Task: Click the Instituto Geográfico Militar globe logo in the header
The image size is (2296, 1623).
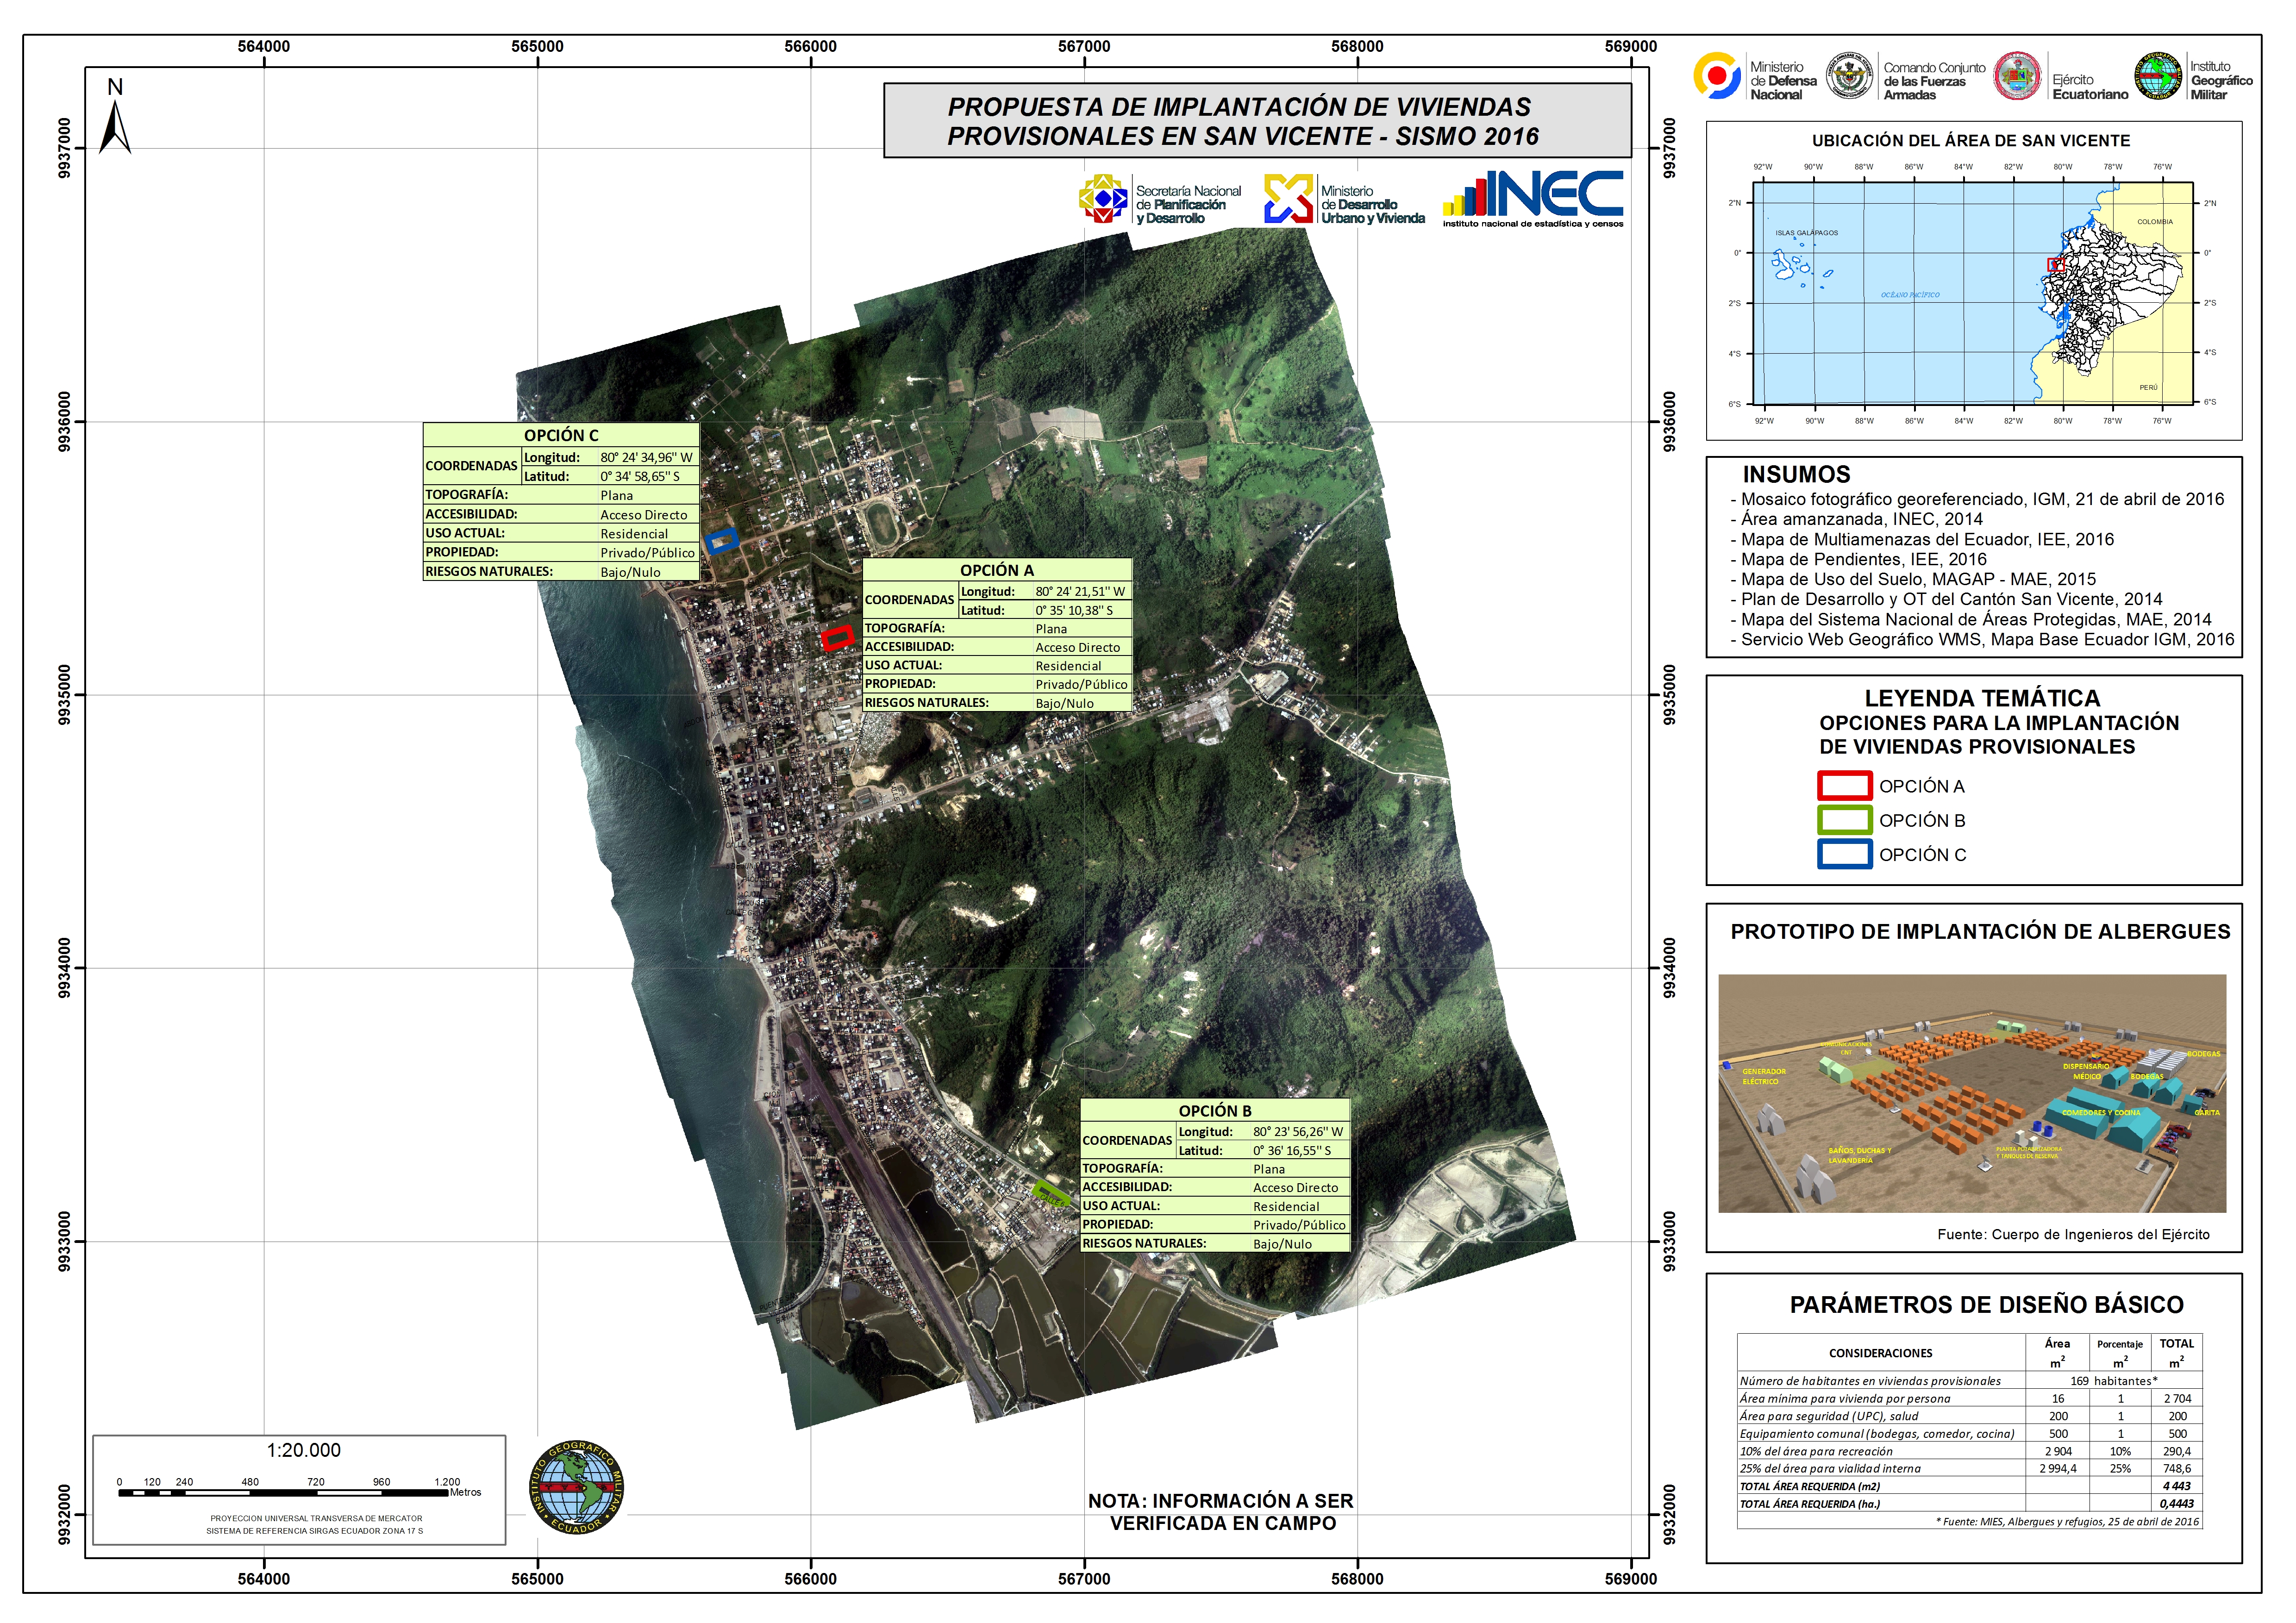Action: (x=2158, y=77)
